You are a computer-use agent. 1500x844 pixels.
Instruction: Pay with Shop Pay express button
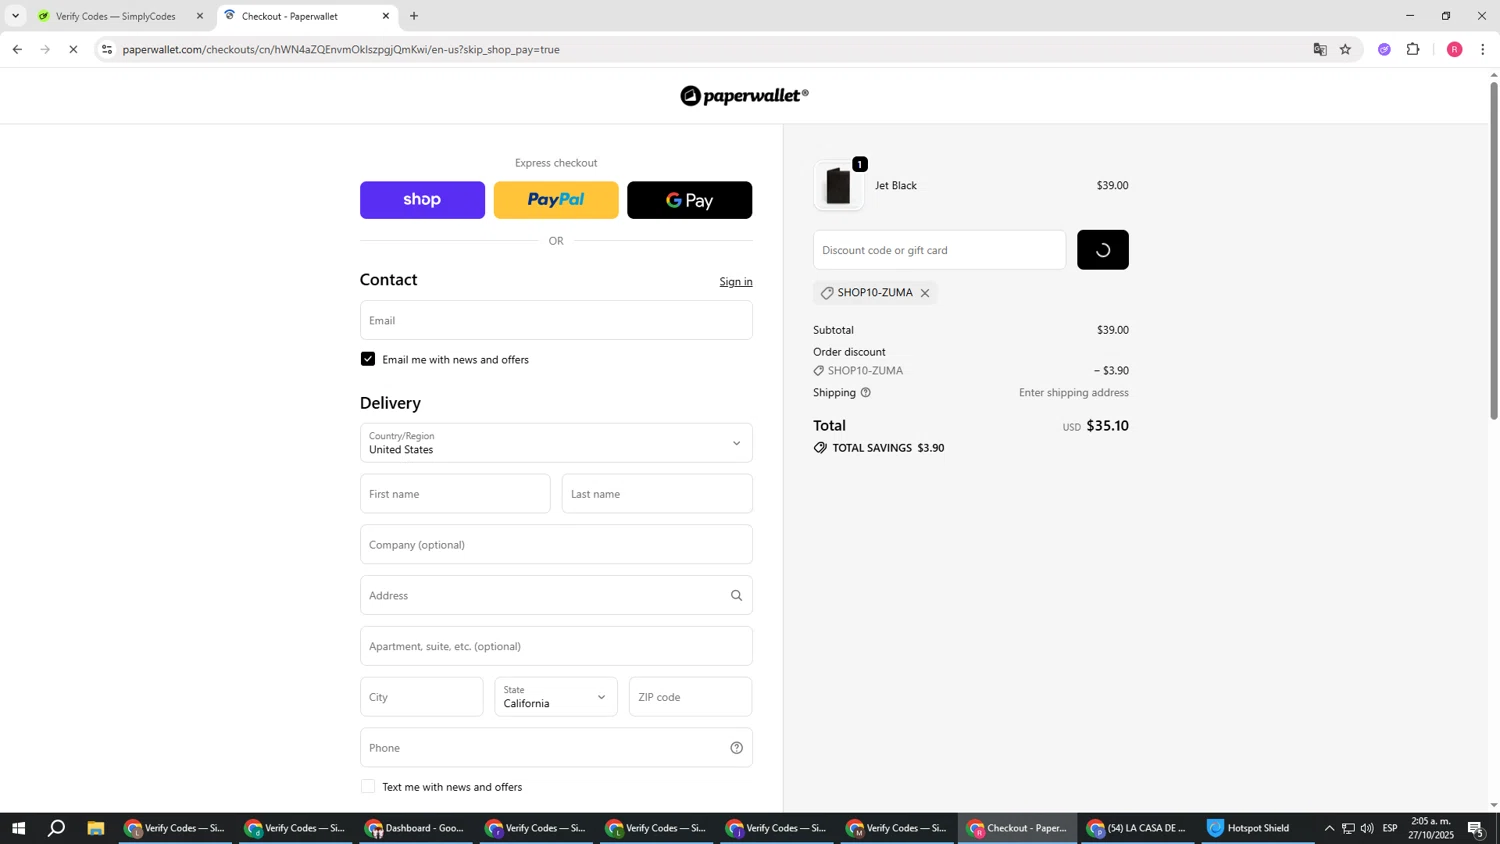422,200
